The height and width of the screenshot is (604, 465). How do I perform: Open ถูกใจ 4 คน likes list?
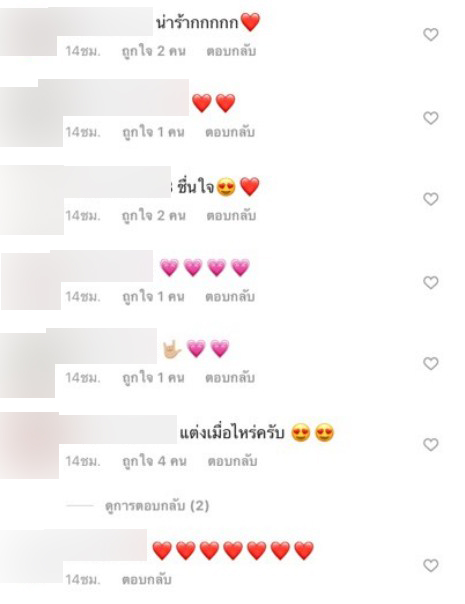154,461
